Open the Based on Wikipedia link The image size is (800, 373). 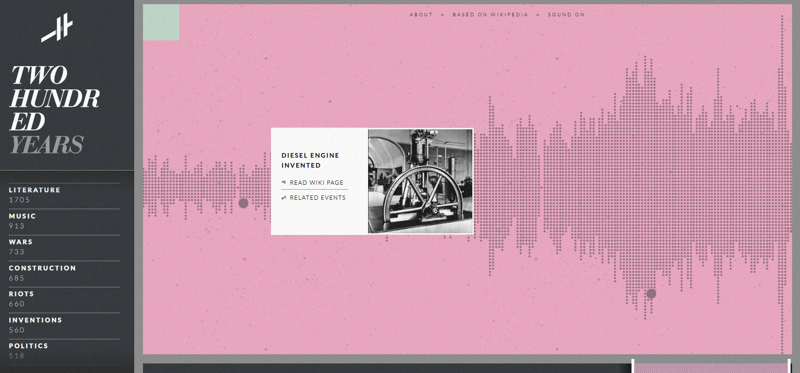coord(490,15)
